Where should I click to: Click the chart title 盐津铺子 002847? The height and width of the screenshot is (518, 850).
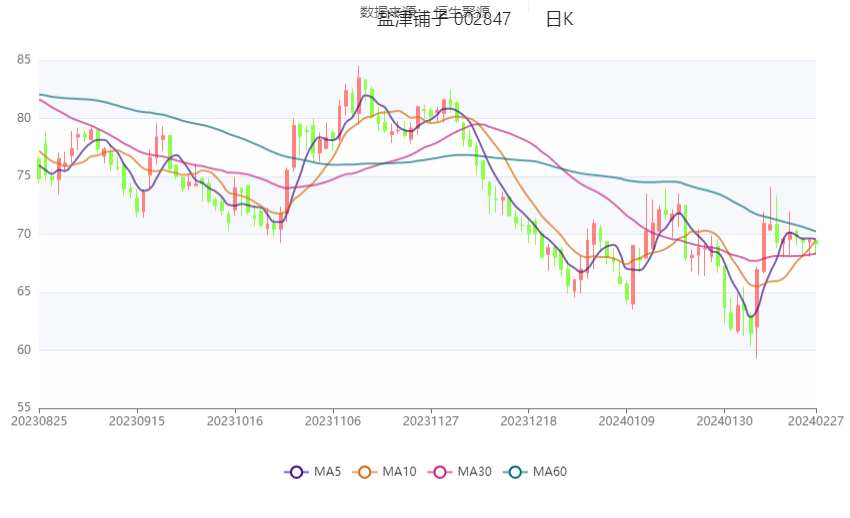tap(443, 20)
